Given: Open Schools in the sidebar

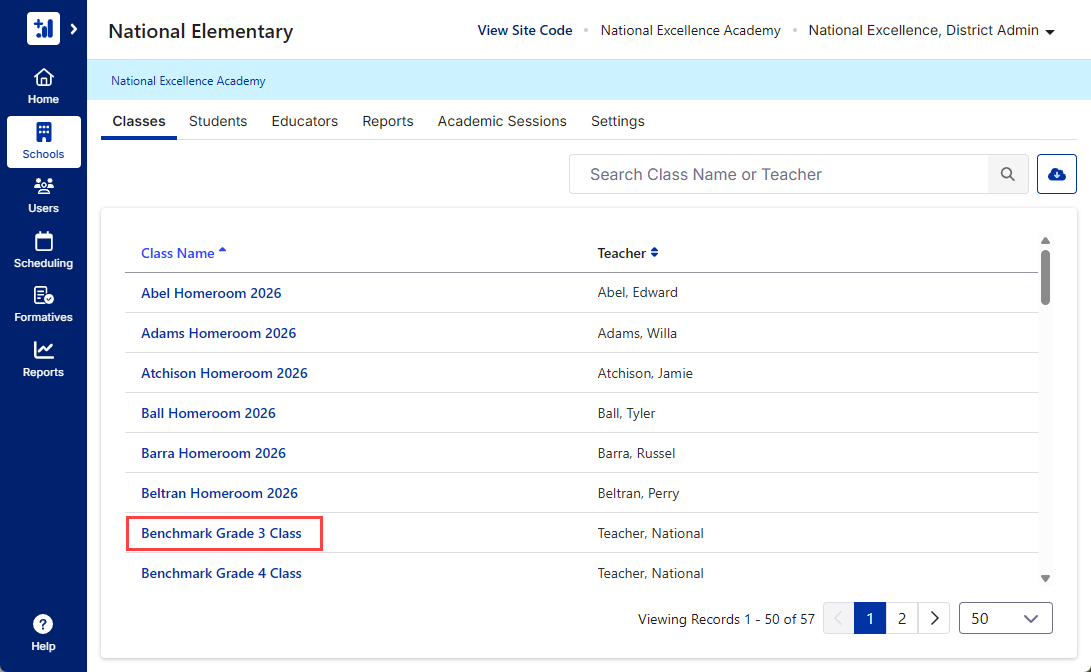Looking at the screenshot, I should [43, 142].
